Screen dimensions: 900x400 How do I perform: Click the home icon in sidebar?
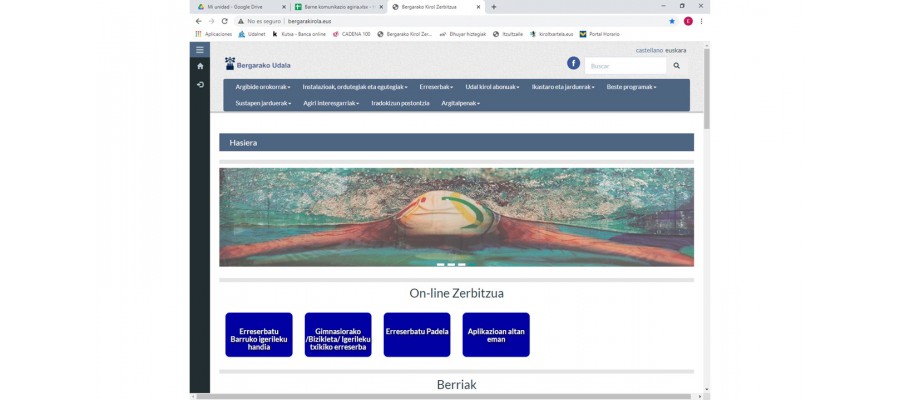point(200,66)
